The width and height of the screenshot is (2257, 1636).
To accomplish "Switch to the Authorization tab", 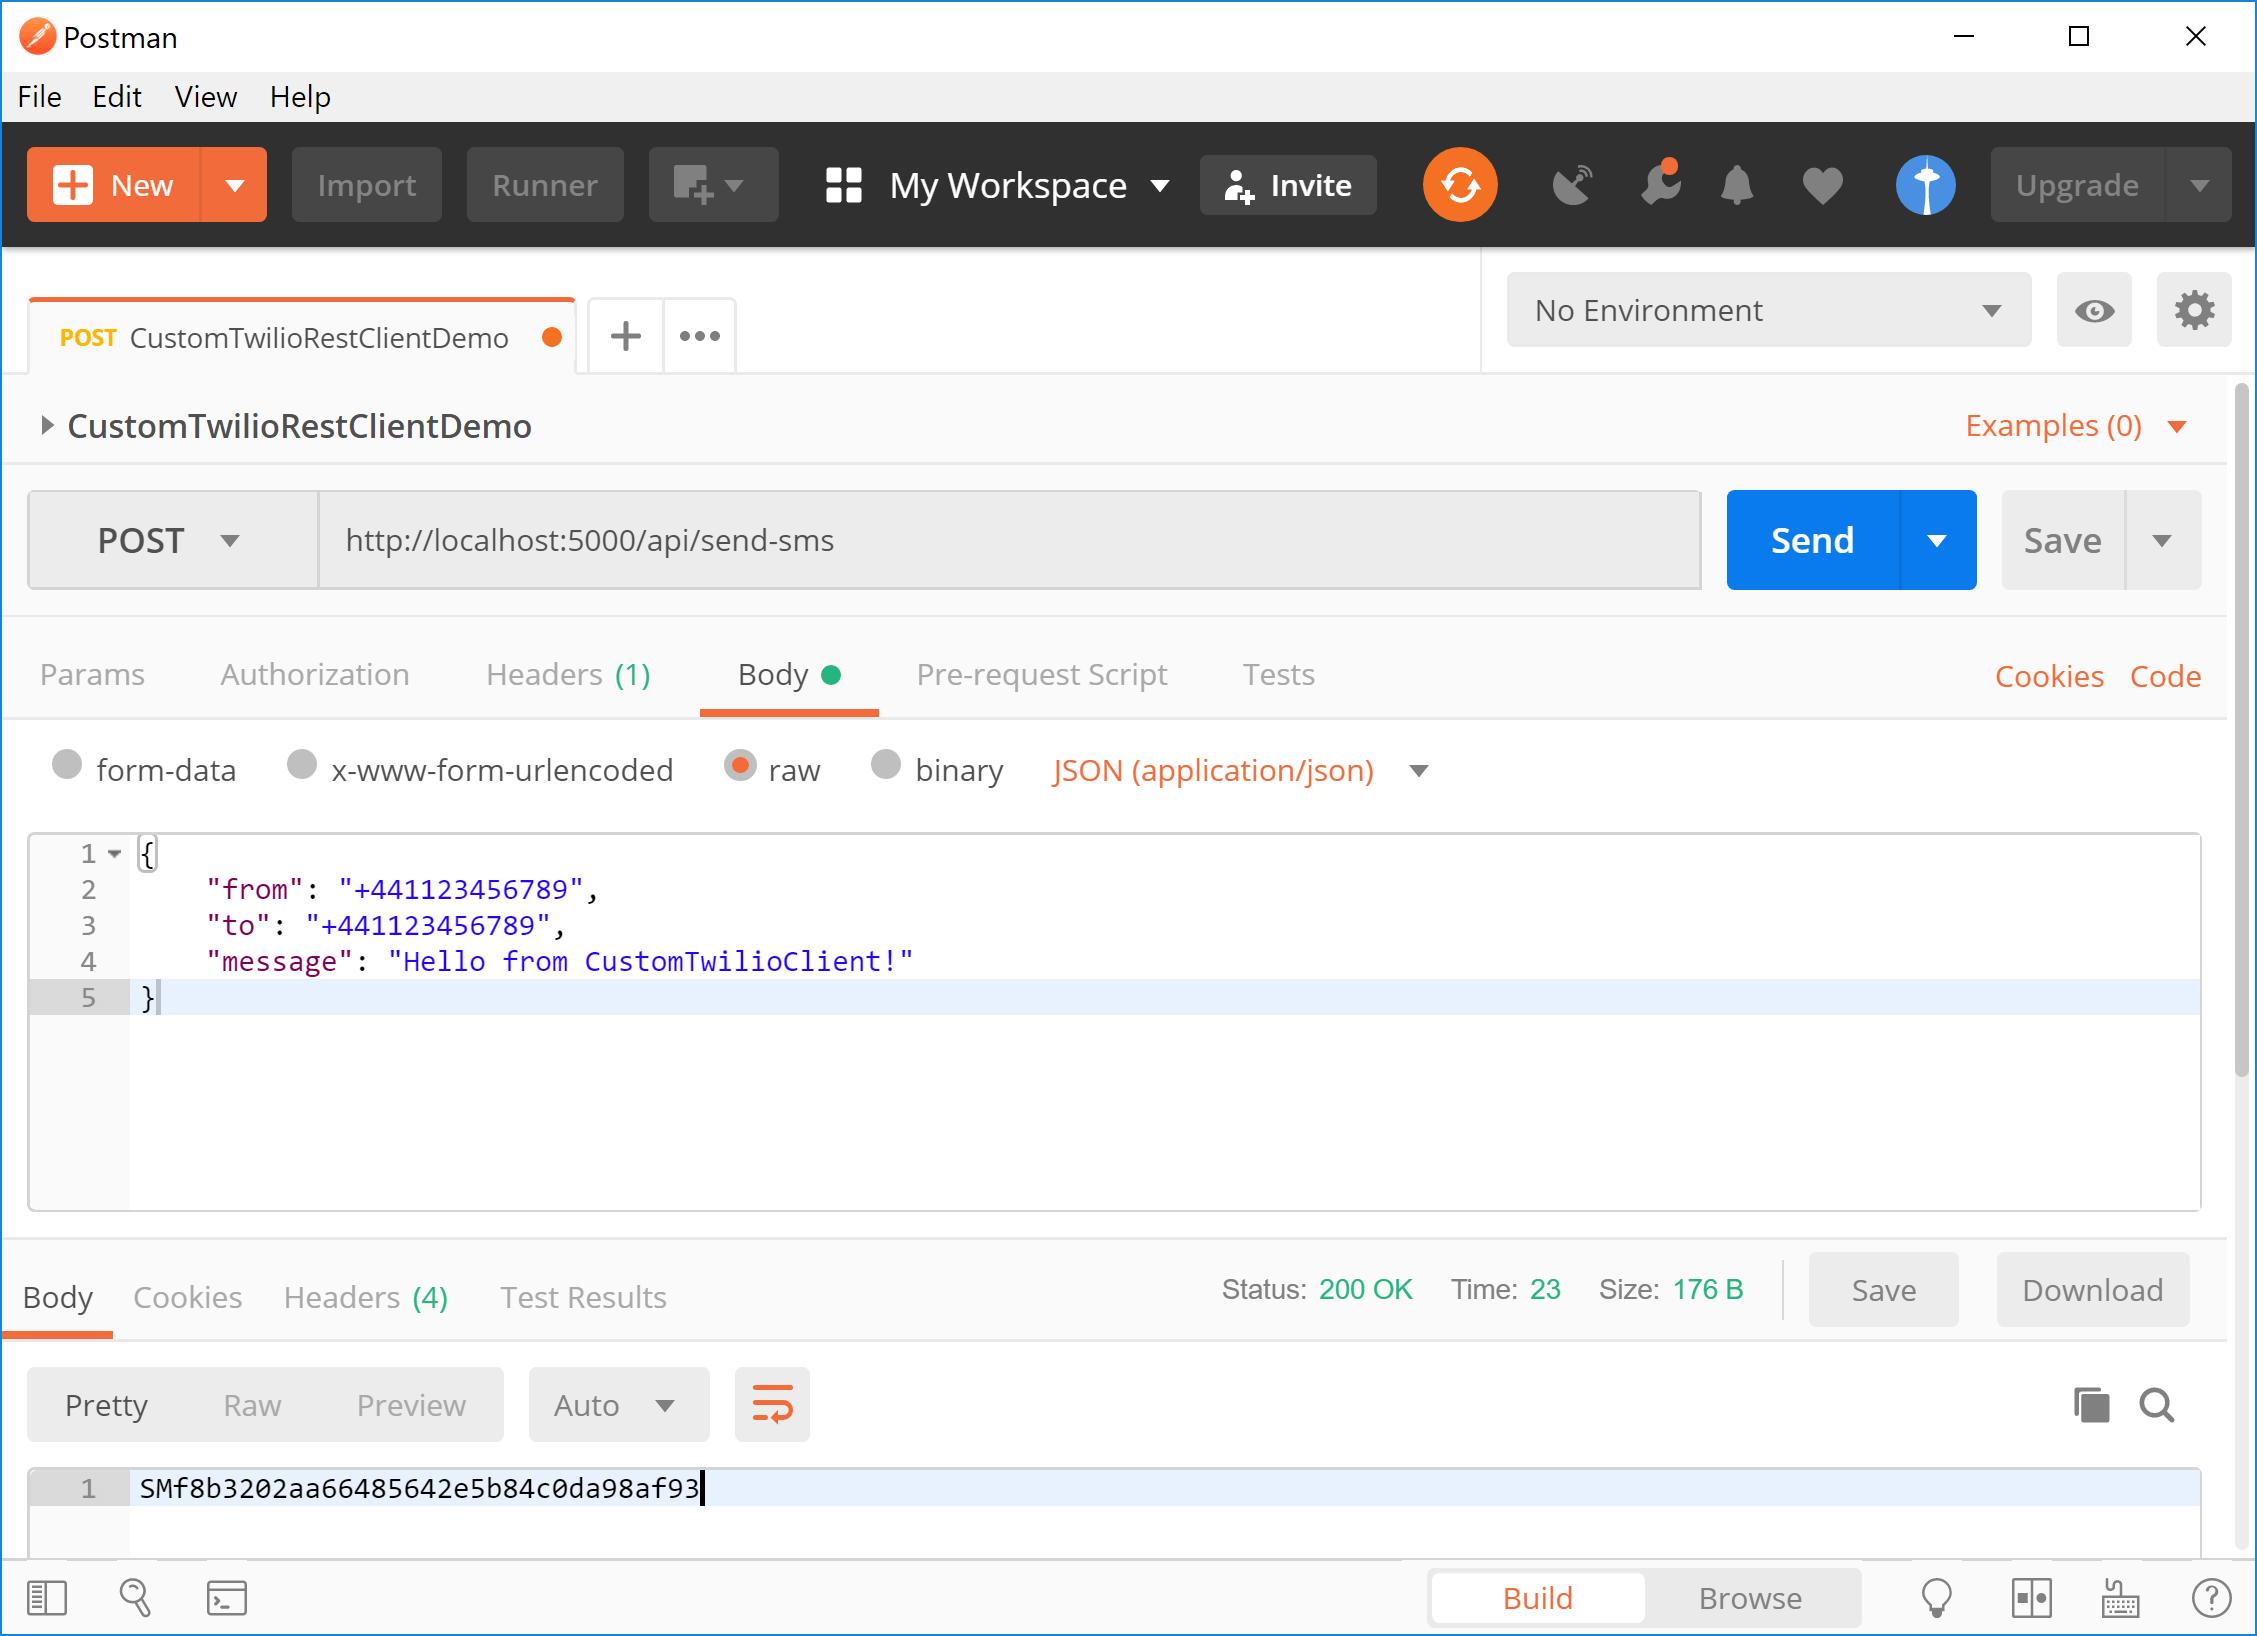I will 314,675.
